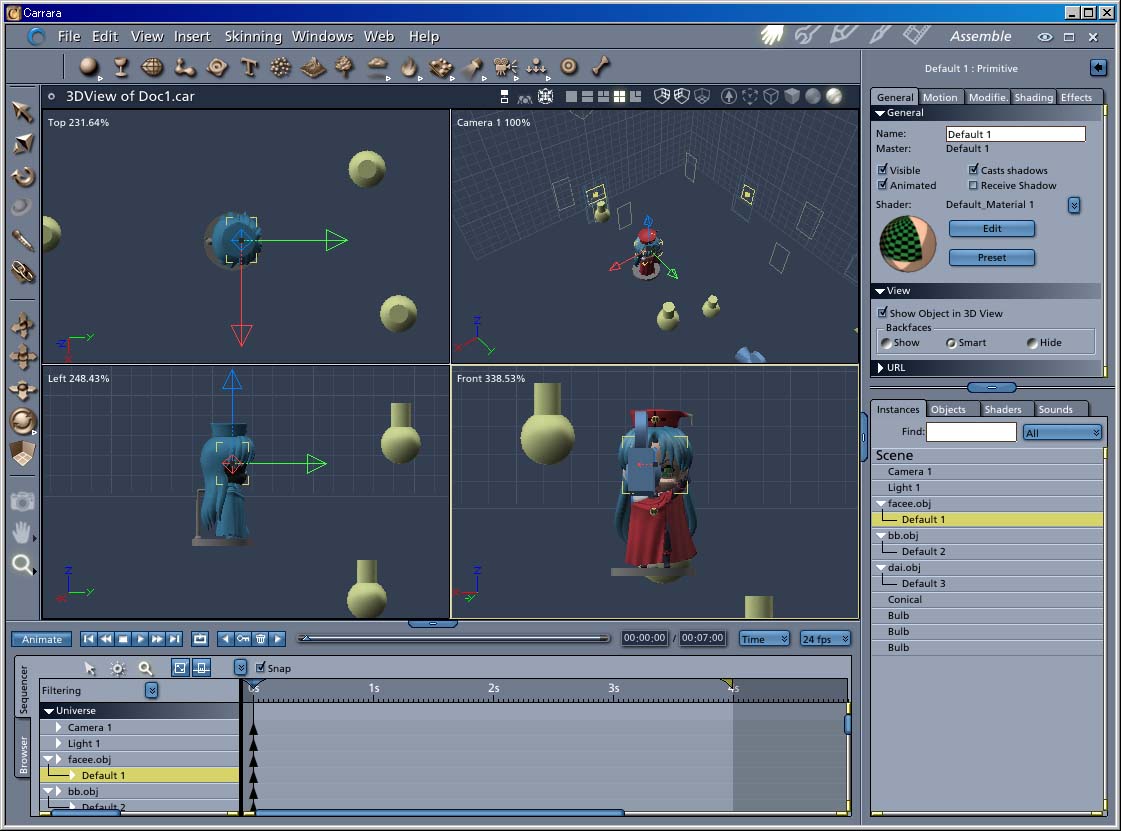Enable the Receive Shadow checkbox
Viewport: 1121px width, 831px height.
pos(974,185)
